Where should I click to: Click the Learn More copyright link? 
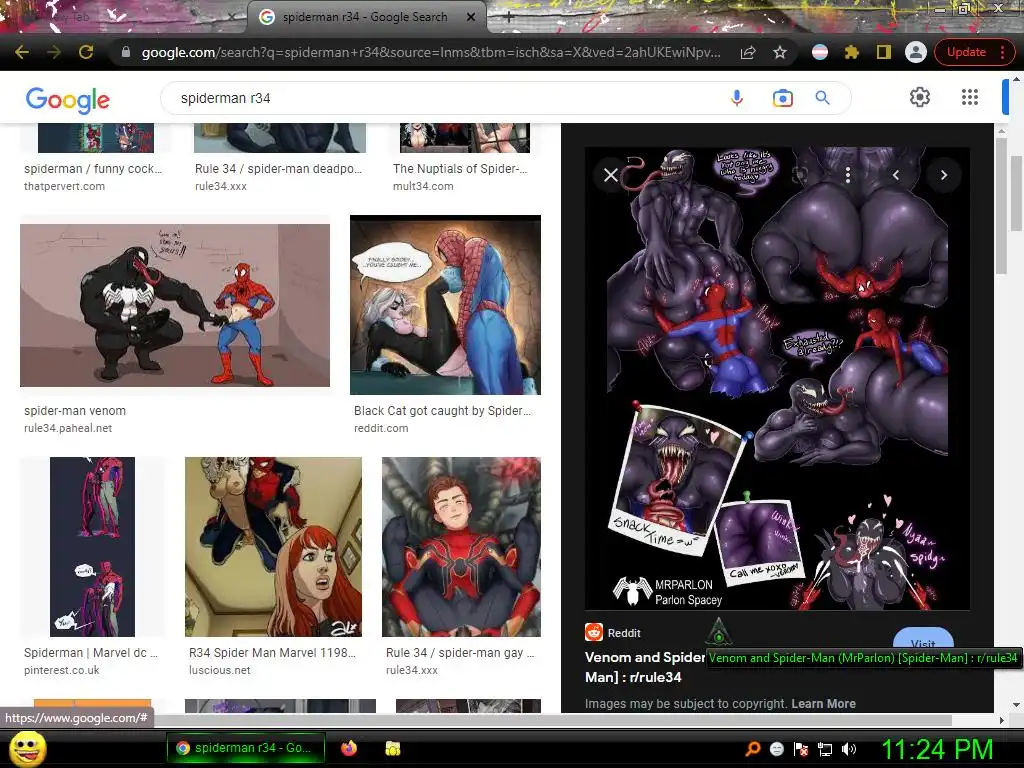click(x=823, y=703)
